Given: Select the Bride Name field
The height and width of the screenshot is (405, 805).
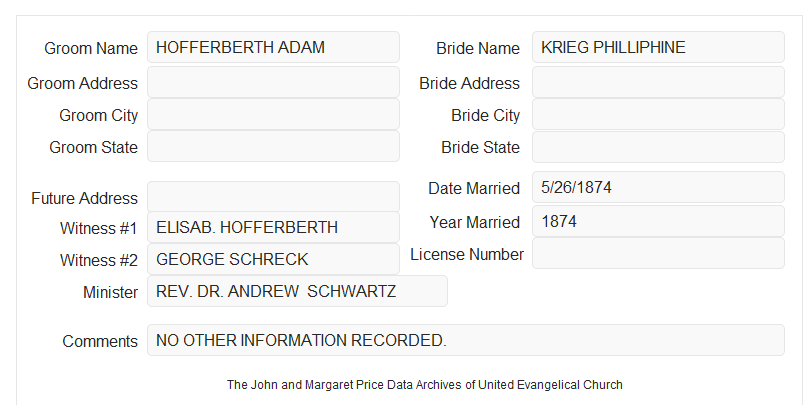Looking at the screenshot, I should coord(658,47).
